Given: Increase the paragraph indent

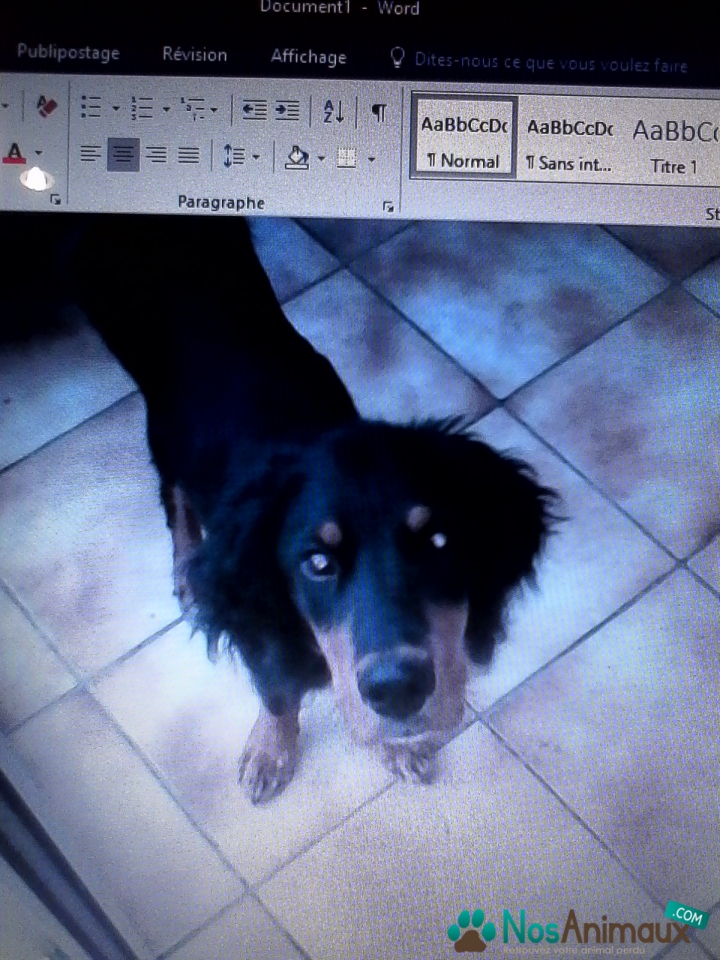Looking at the screenshot, I should [288, 111].
